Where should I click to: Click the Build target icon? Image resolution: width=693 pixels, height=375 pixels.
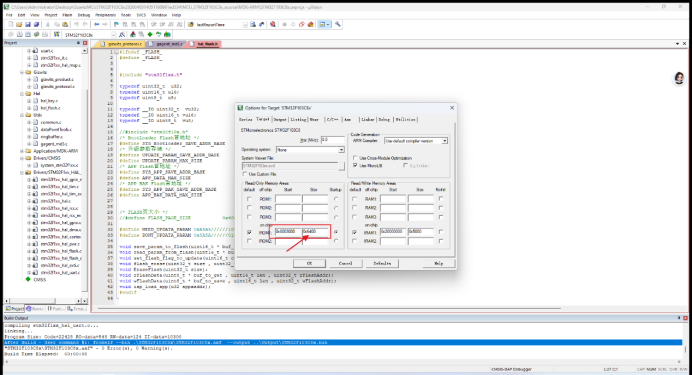[x=19, y=34]
